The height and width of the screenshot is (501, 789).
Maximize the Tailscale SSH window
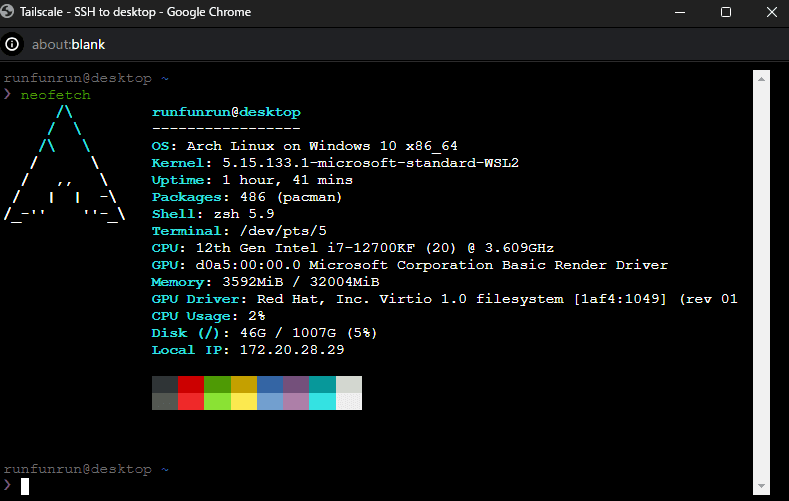[726, 12]
